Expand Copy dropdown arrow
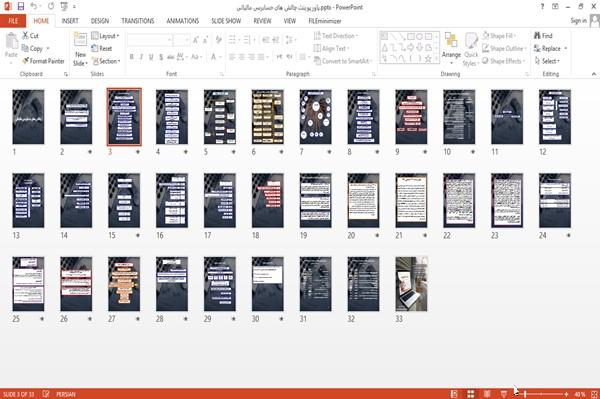This screenshot has width=600, height=399. (48, 48)
